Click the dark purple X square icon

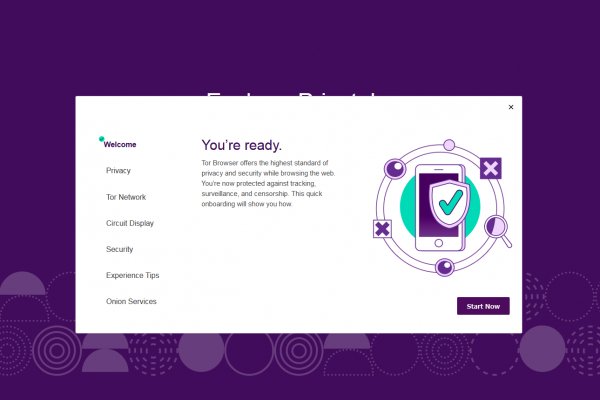tap(490, 168)
